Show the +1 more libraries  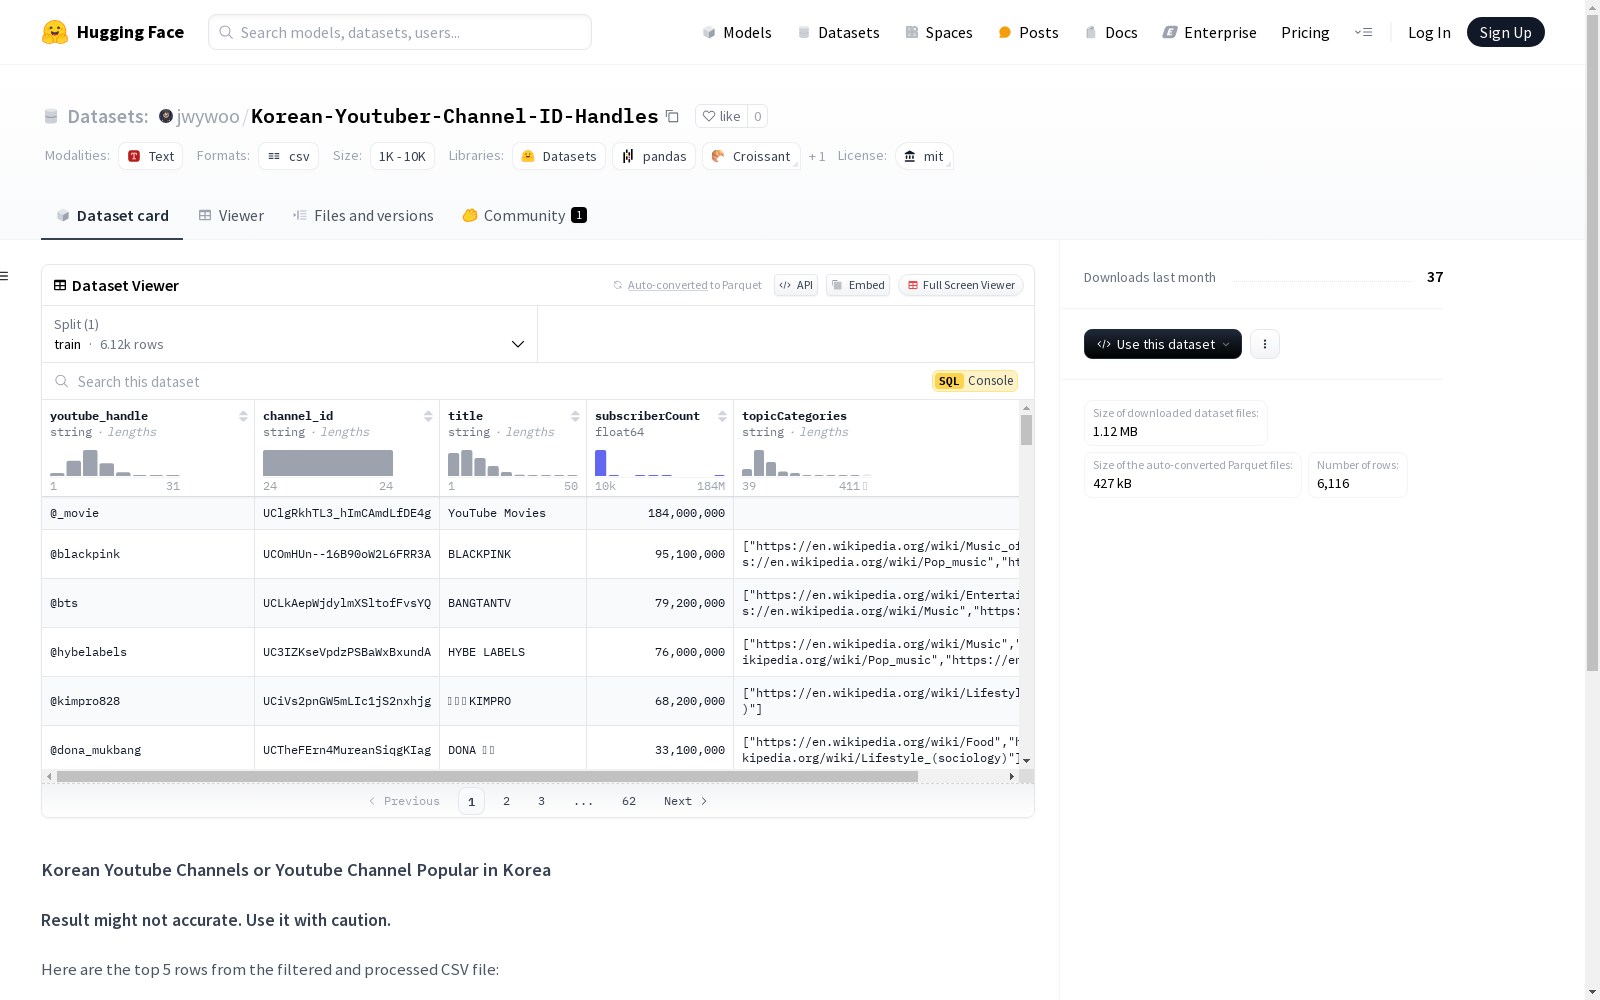tap(817, 156)
